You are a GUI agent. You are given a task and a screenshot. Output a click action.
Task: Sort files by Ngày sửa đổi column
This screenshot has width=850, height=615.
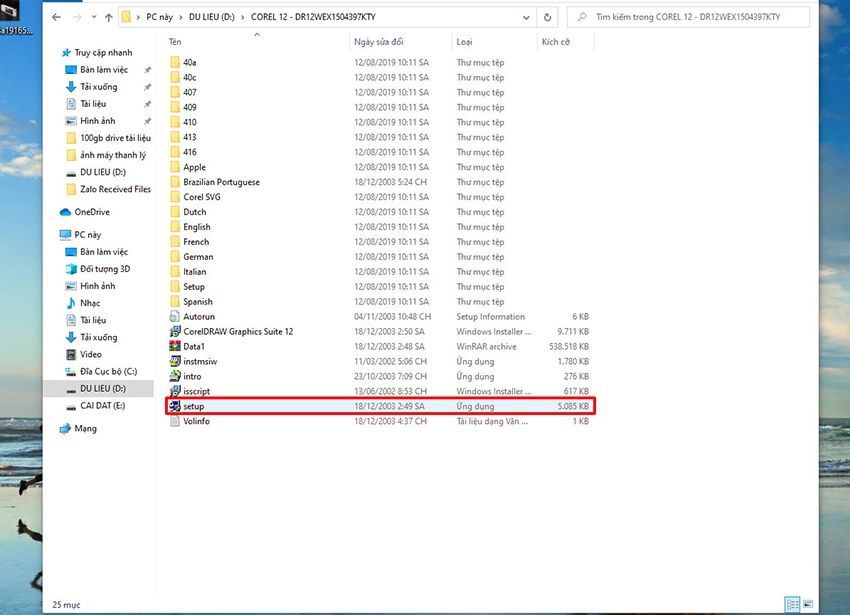point(378,42)
